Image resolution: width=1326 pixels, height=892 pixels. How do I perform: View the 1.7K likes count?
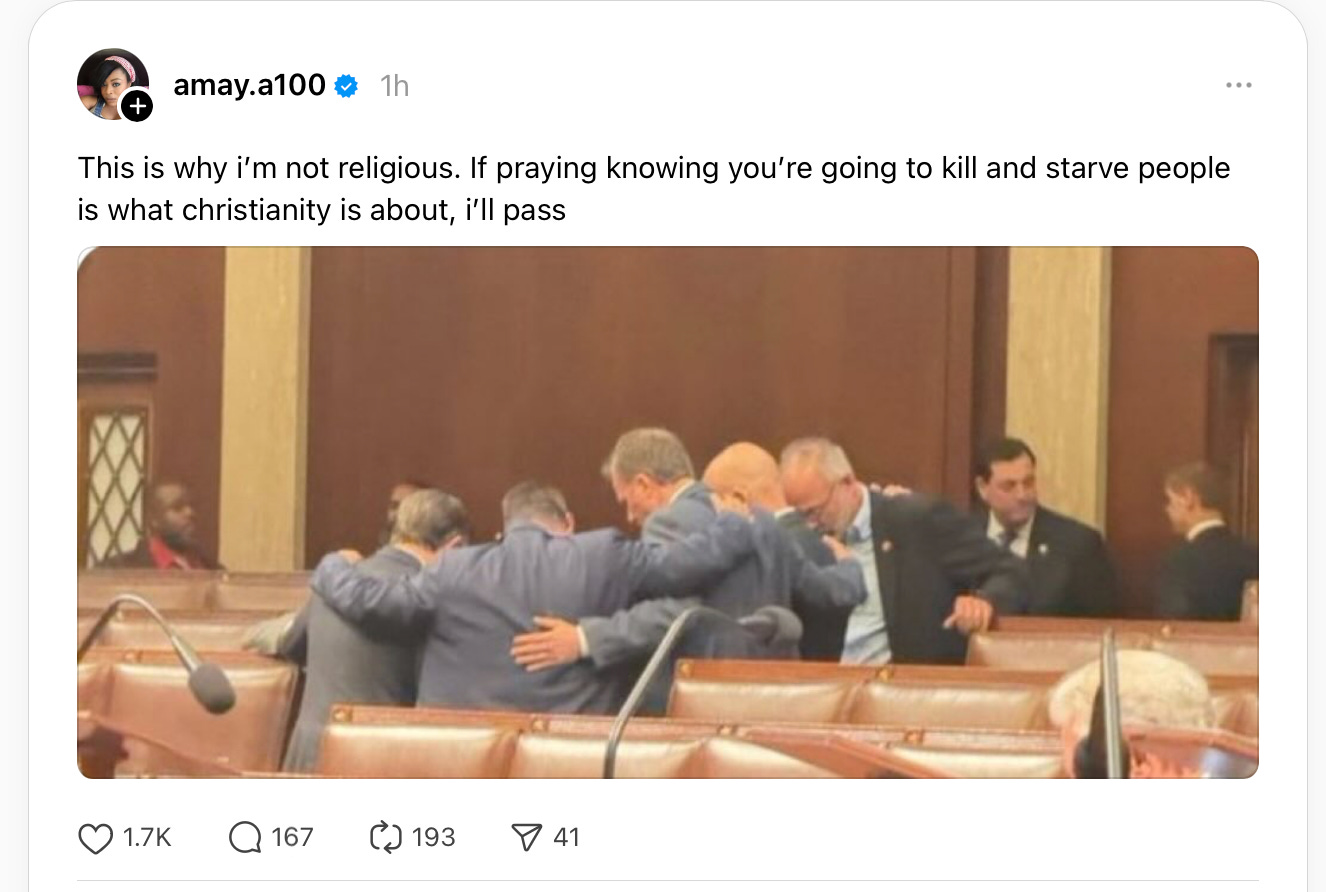coord(147,837)
